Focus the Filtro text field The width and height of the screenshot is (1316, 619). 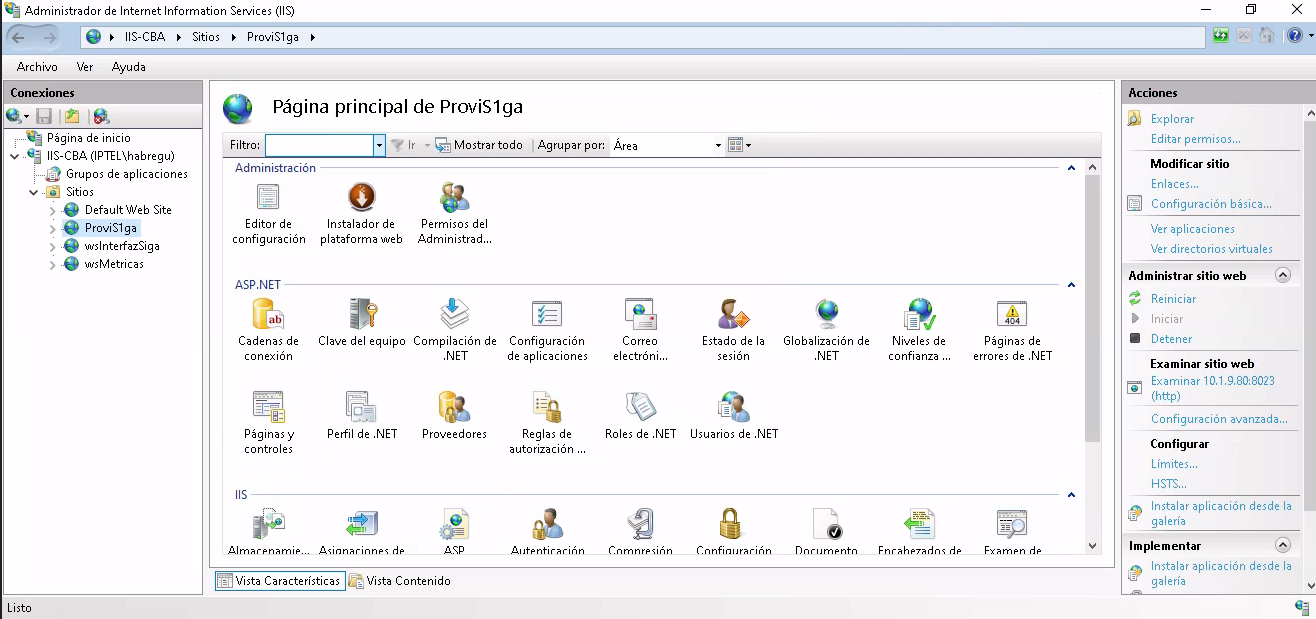pos(319,146)
